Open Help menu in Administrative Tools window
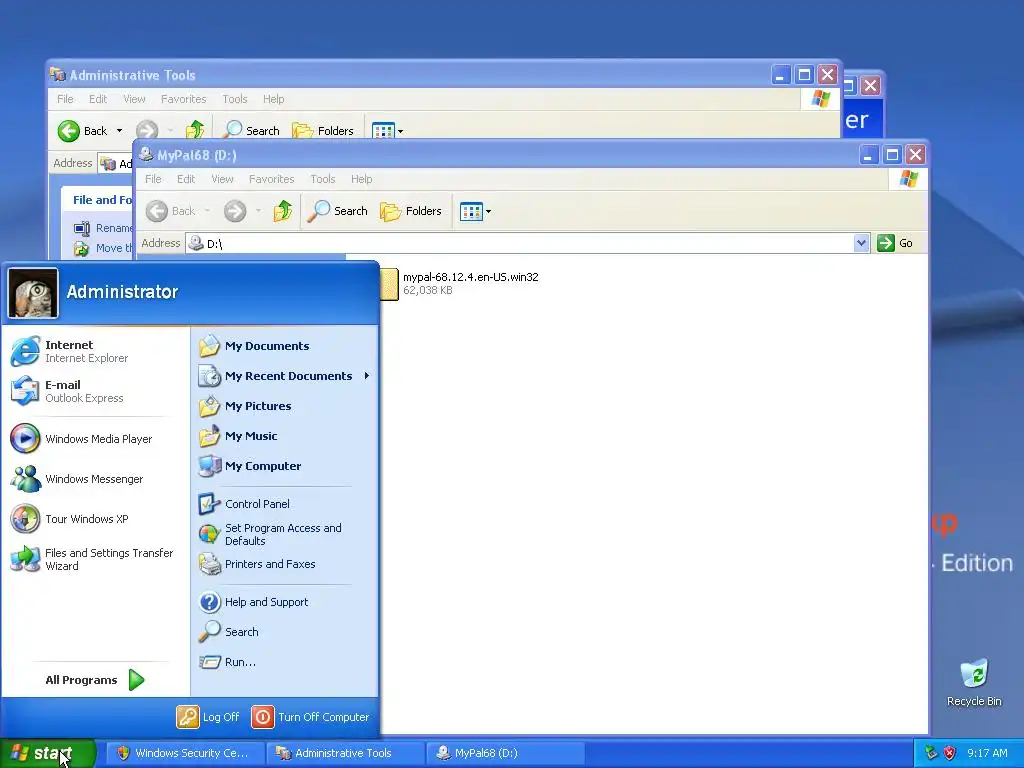1024x768 pixels. pyautogui.click(x=274, y=99)
